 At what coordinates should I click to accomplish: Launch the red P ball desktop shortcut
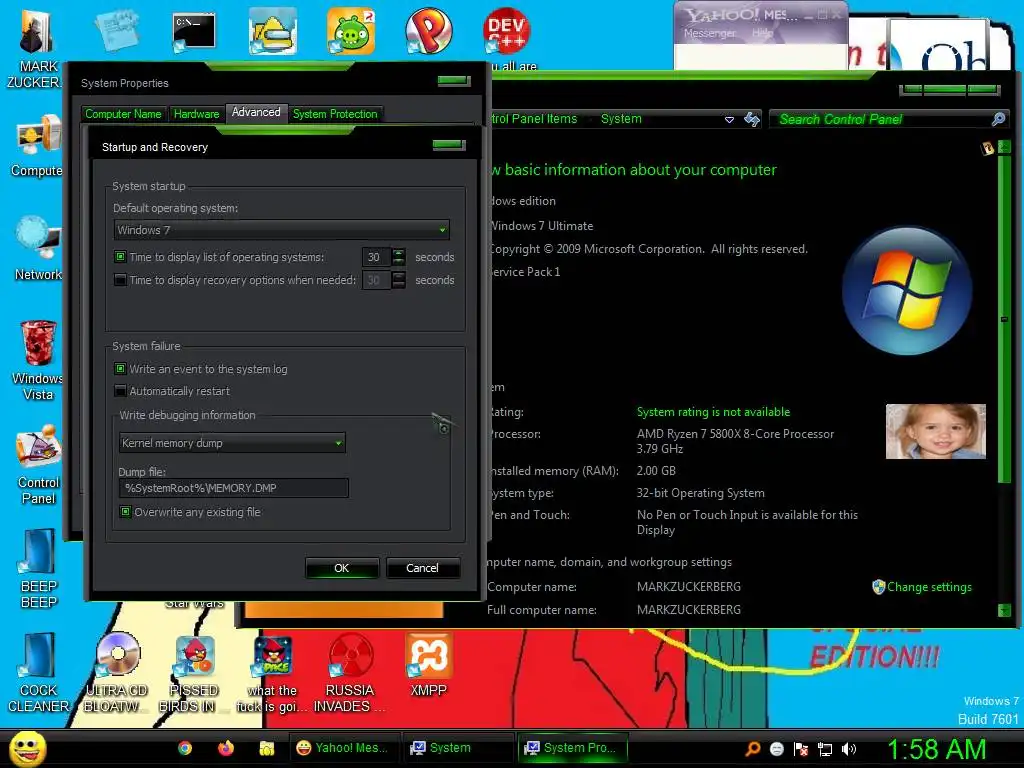(429, 31)
